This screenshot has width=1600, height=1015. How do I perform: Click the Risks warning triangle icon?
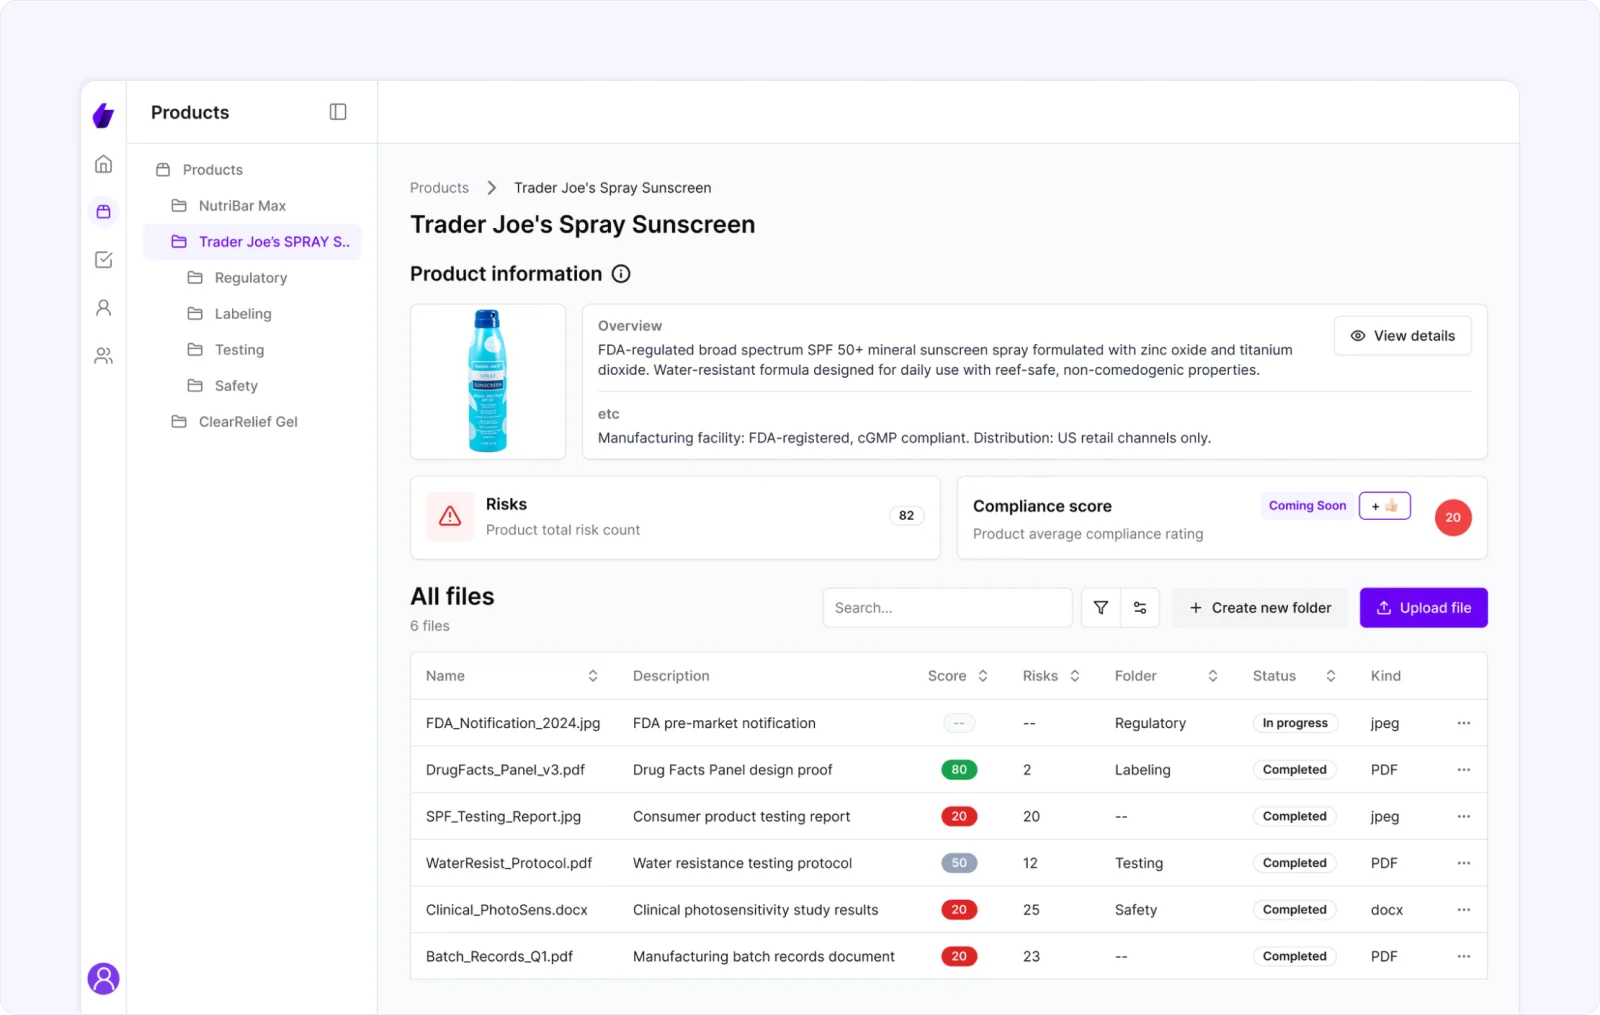tap(450, 516)
